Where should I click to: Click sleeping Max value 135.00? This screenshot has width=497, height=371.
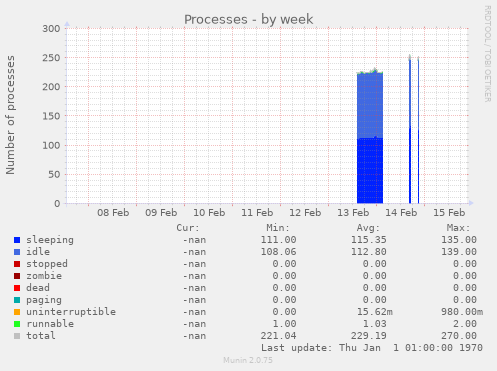click(x=459, y=240)
